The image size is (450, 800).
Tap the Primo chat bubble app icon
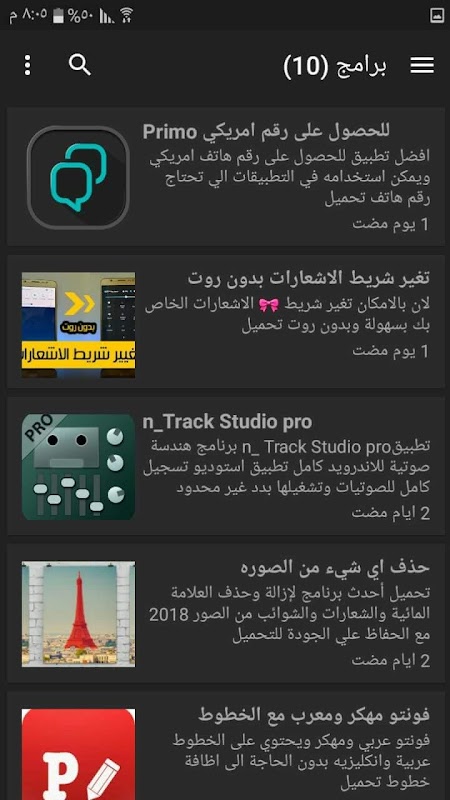coord(78,177)
